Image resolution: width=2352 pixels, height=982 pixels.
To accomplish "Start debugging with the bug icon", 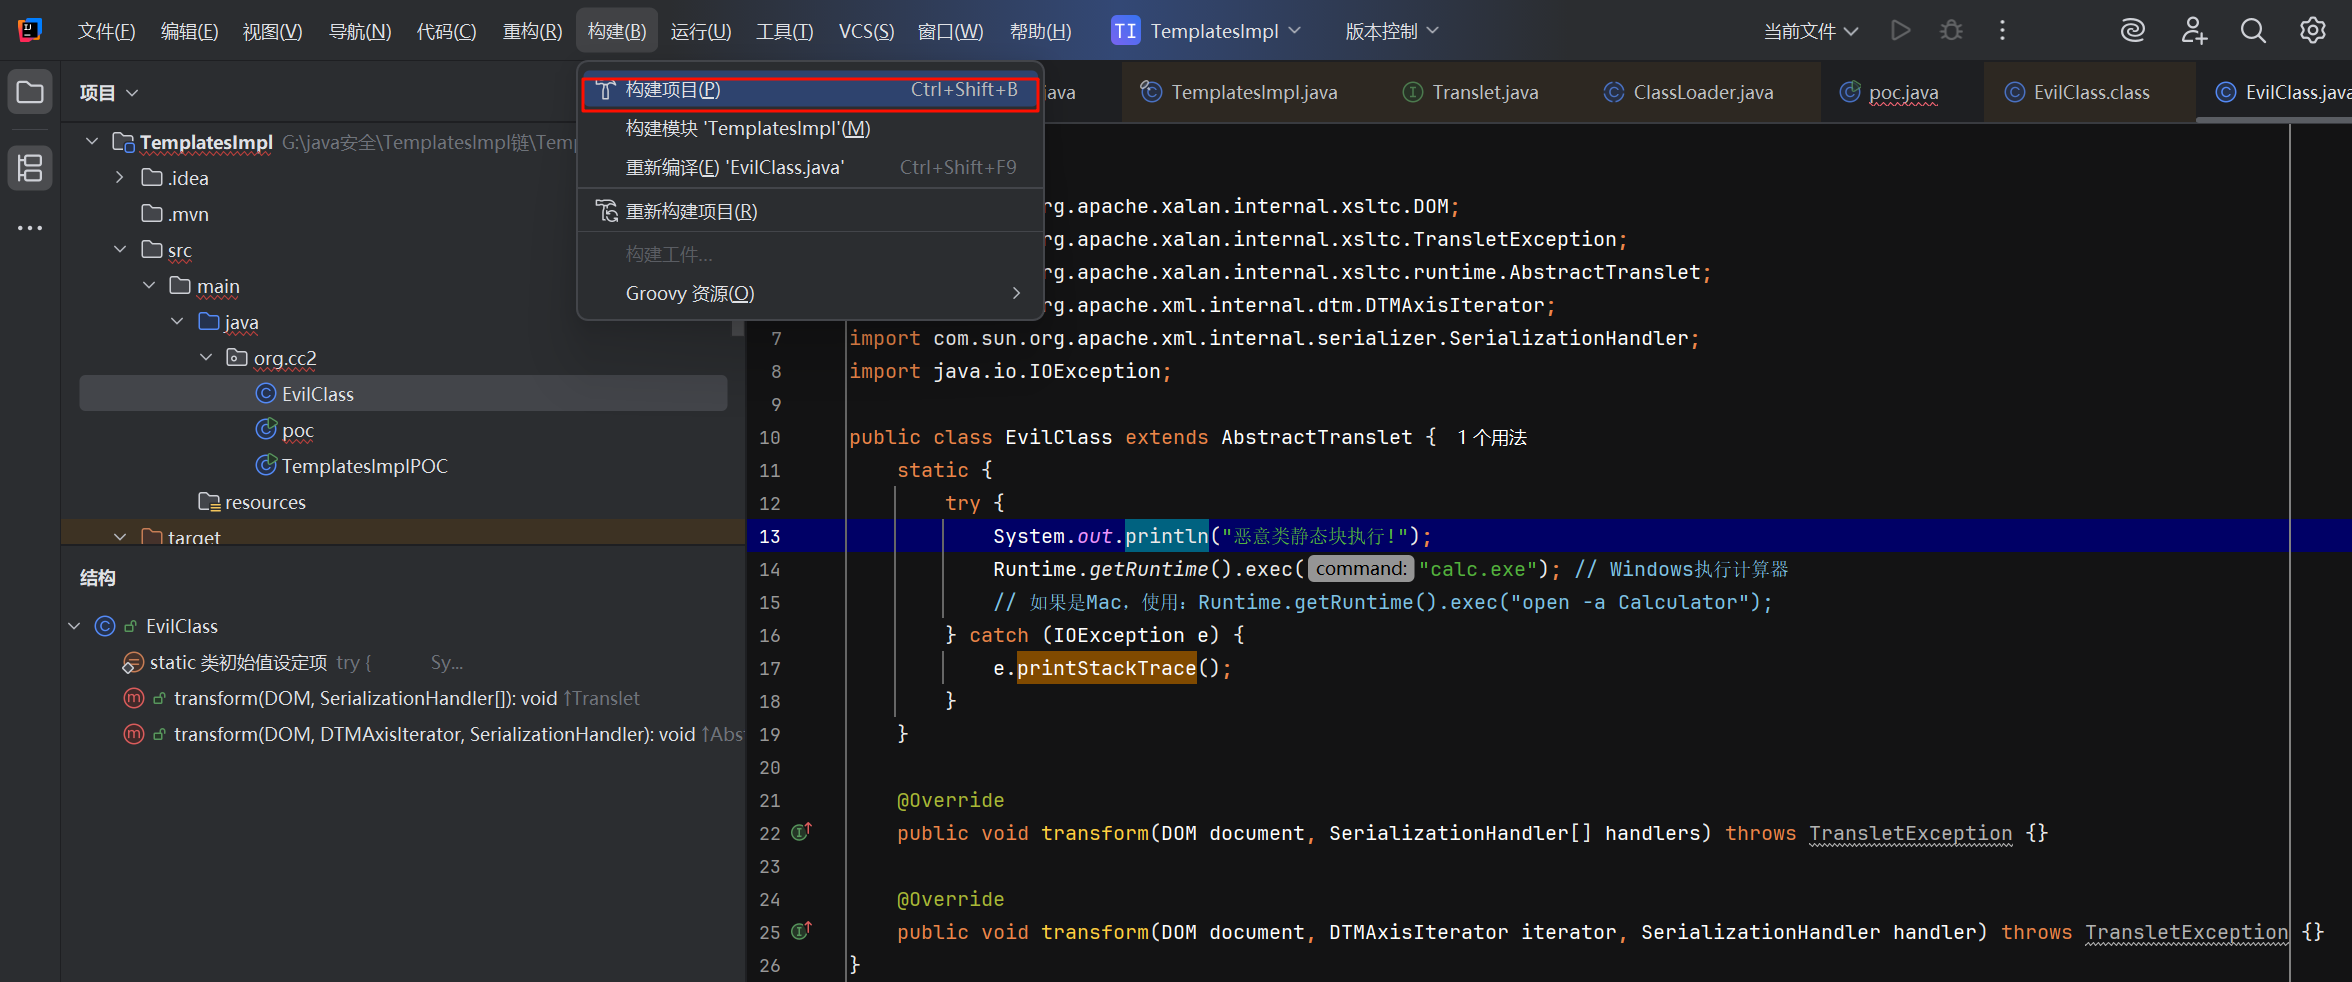I will point(1951,31).
